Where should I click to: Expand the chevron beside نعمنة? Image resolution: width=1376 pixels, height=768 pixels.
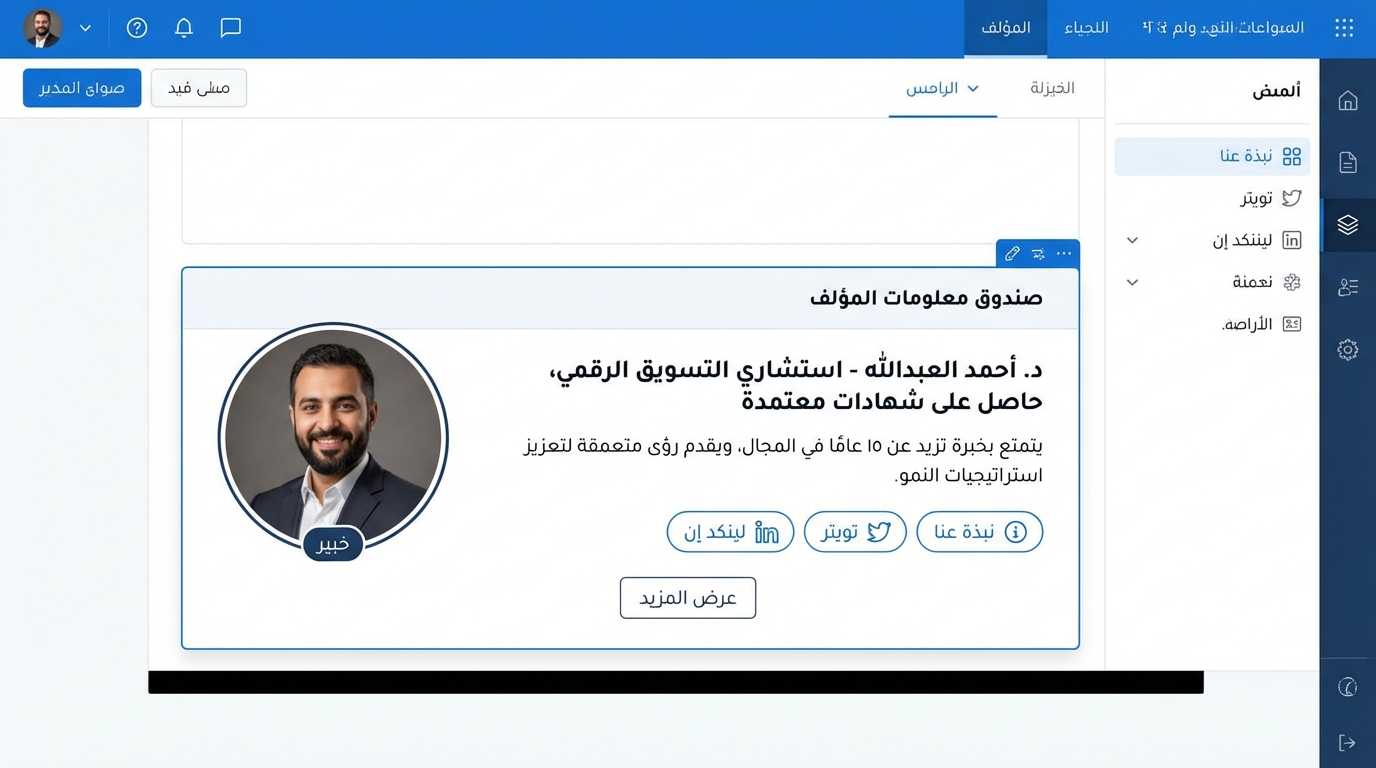point(1132,282)
